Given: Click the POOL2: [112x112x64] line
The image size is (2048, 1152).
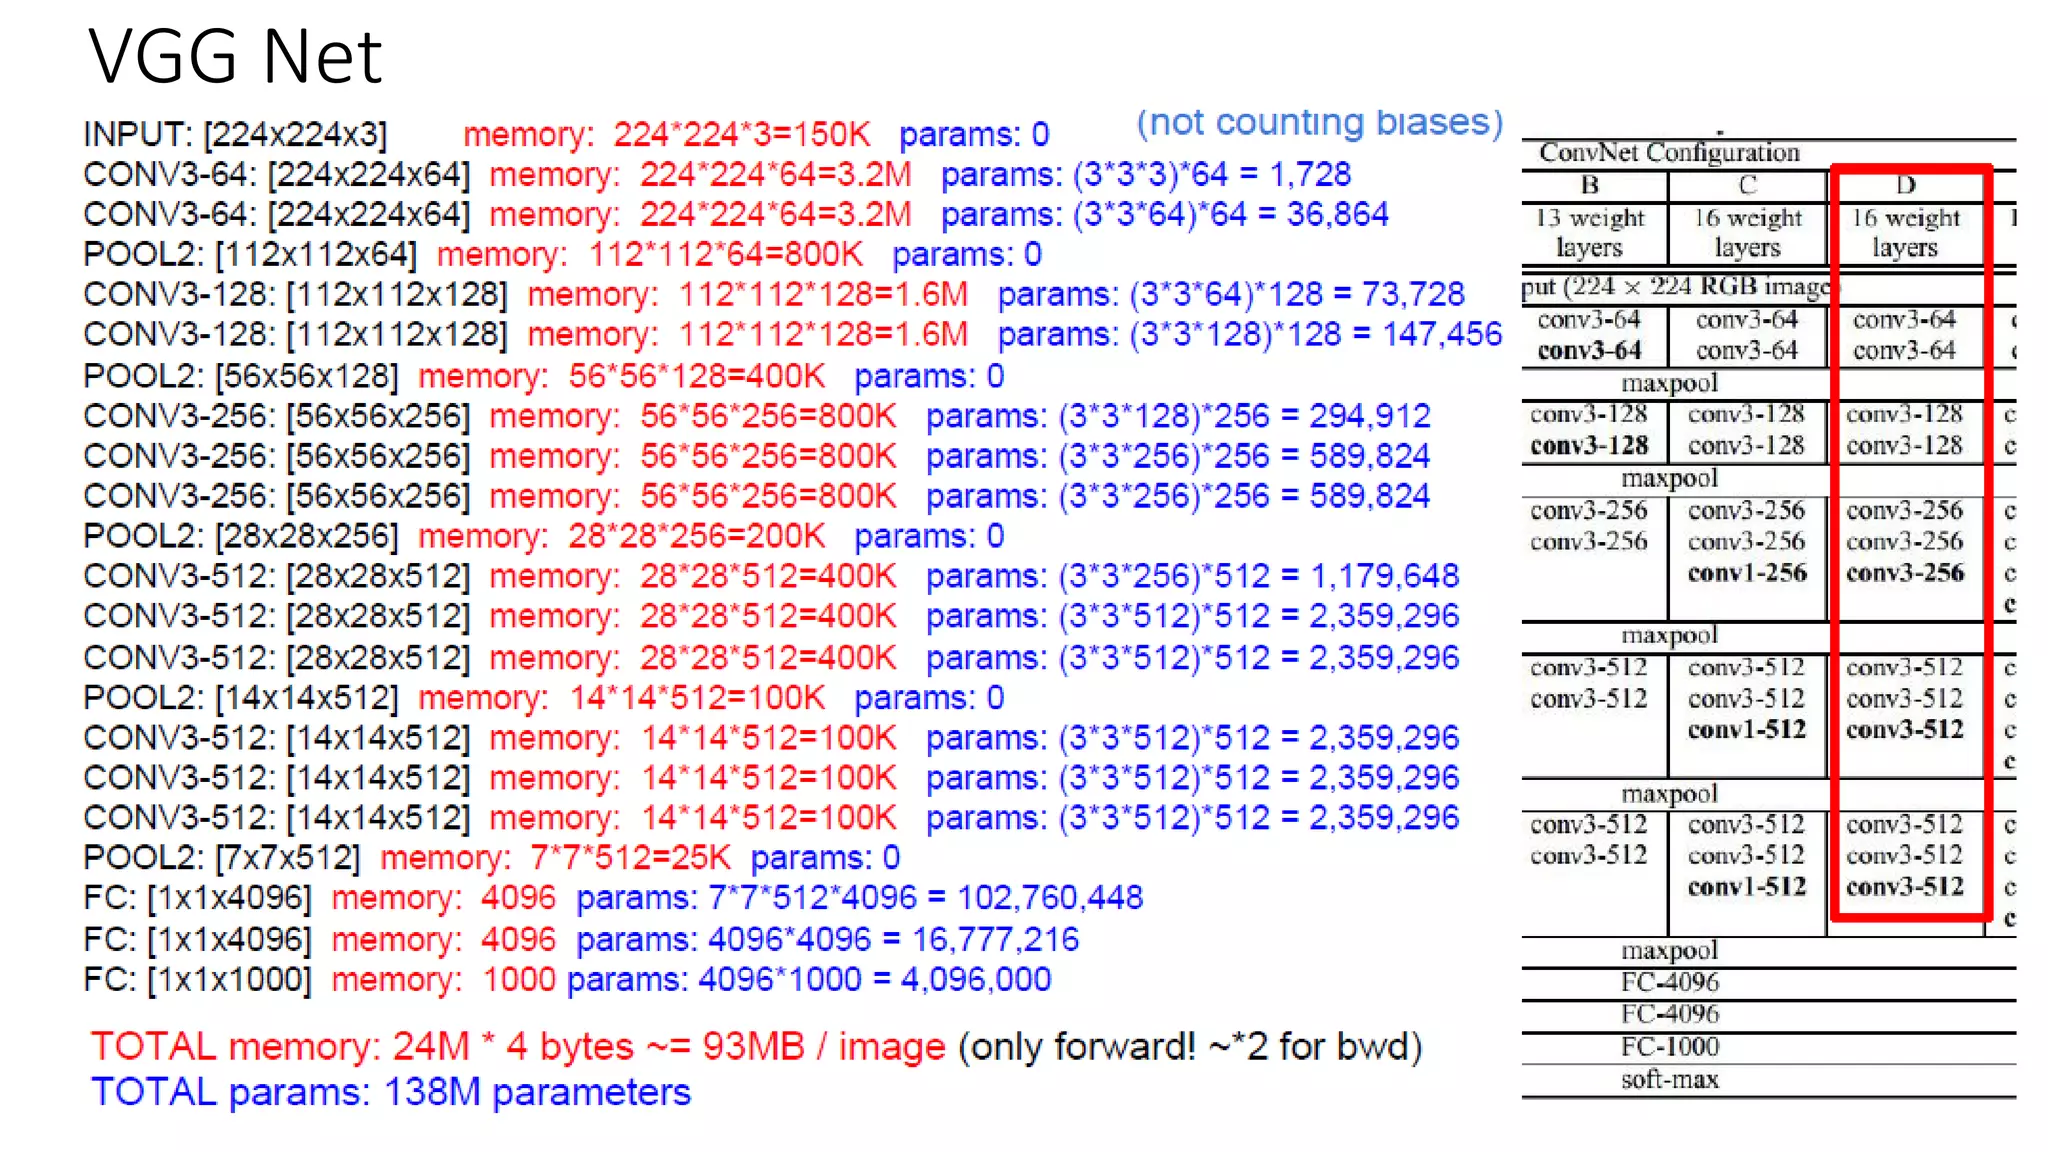Looking at the screenshot, I should (x=249, y=254).
